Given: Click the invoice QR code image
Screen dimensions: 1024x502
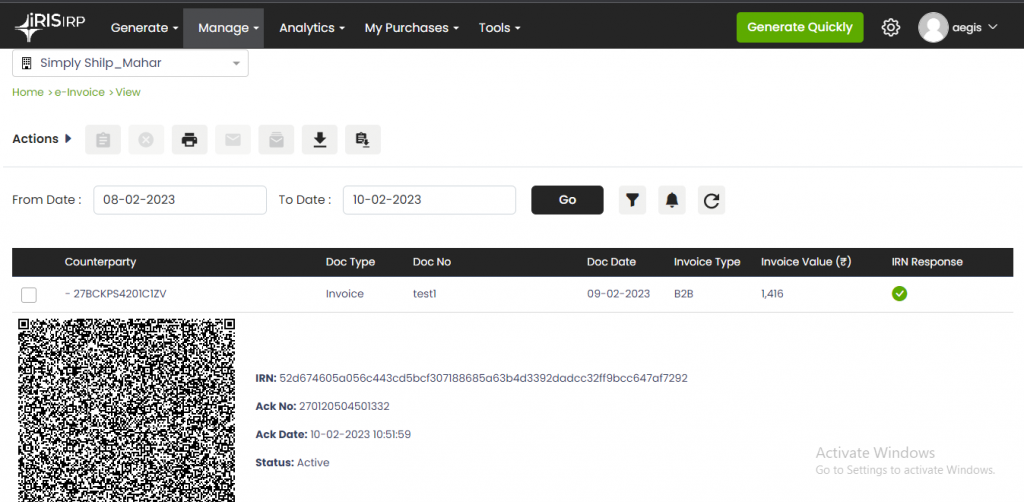Looking at the screenshot, I should pyautogui.click(x=126, y=410).
